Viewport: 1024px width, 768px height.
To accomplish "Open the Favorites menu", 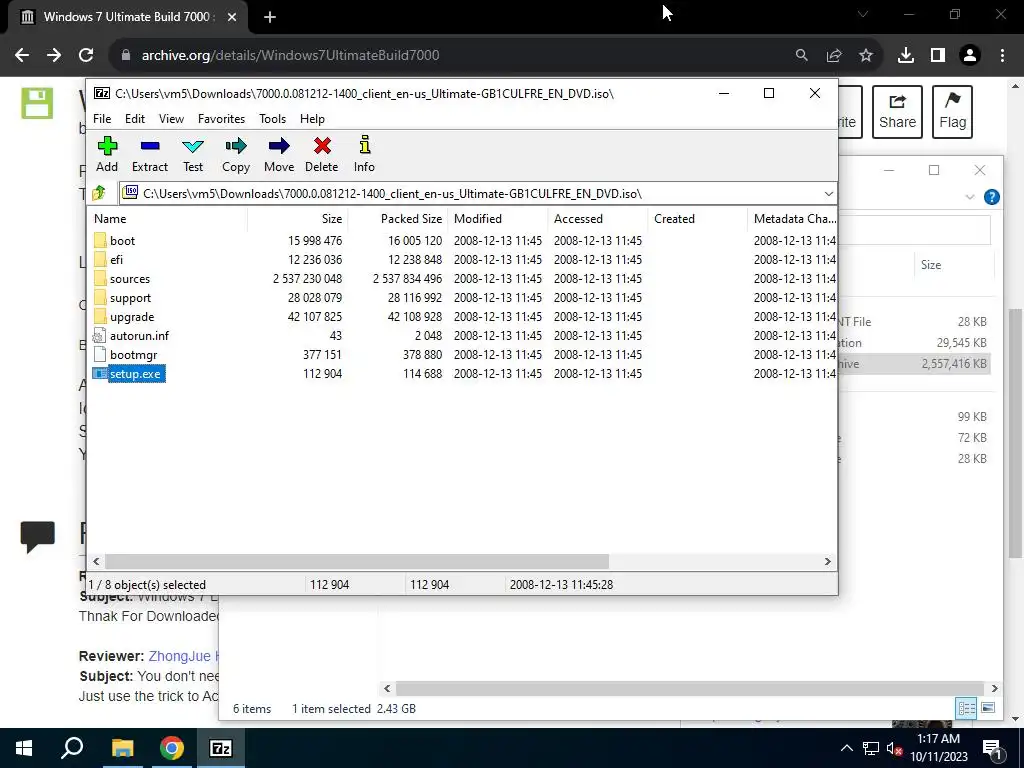I will click(x=221, y=119).
